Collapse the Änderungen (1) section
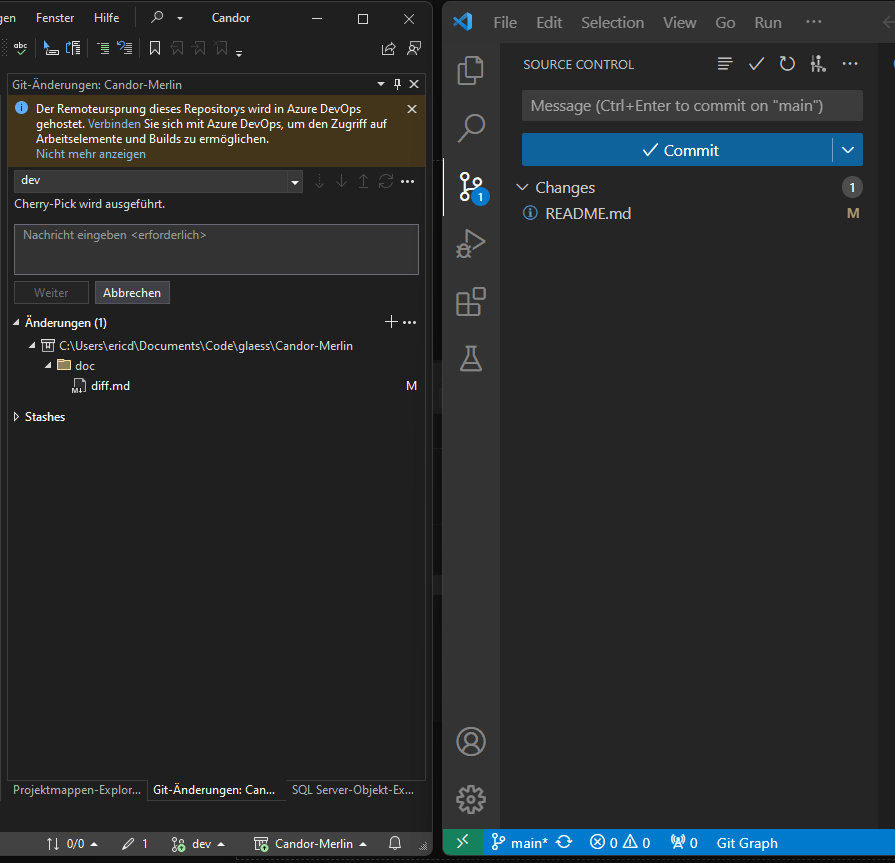The width and height of the screenshot is (895, 863). pyautogui.click(x=16, y=322)
